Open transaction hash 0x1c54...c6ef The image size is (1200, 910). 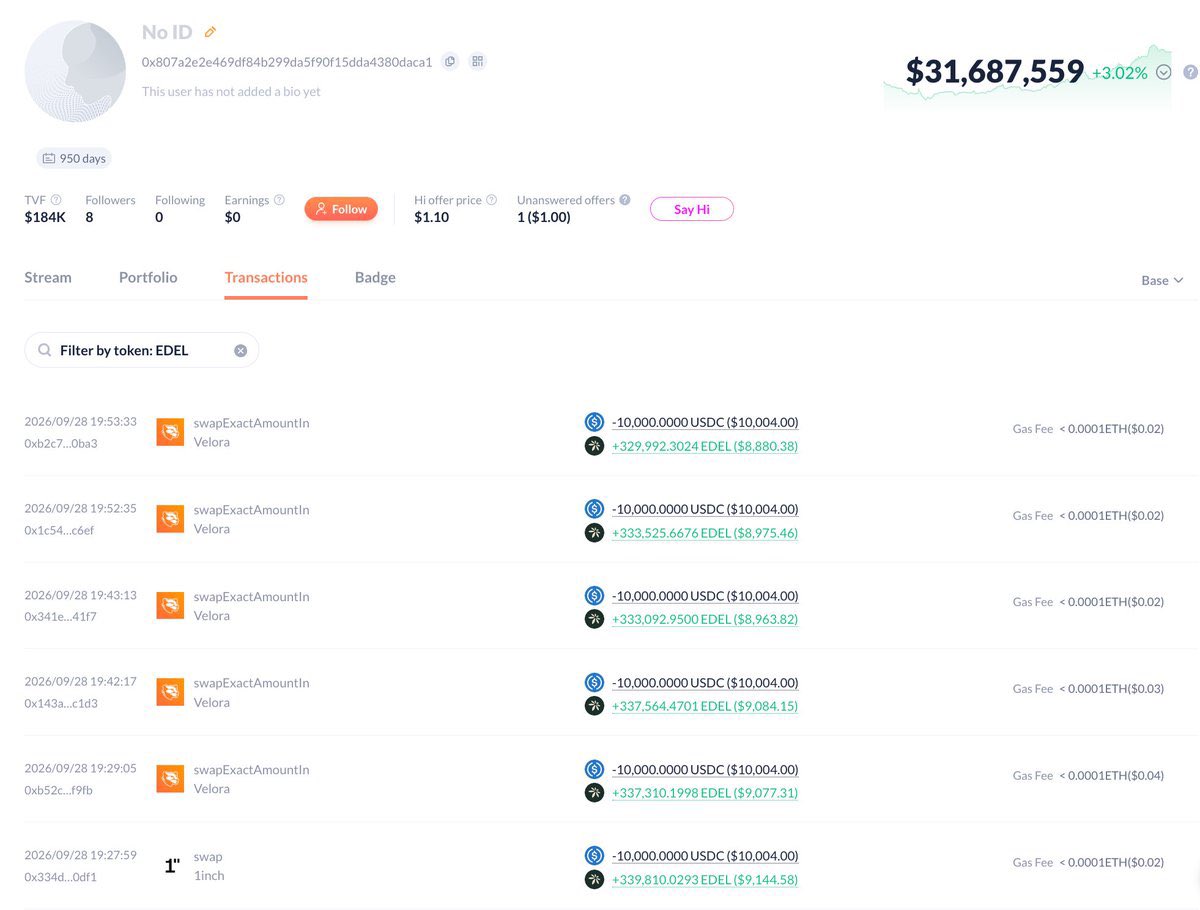(x=59, y=530)
